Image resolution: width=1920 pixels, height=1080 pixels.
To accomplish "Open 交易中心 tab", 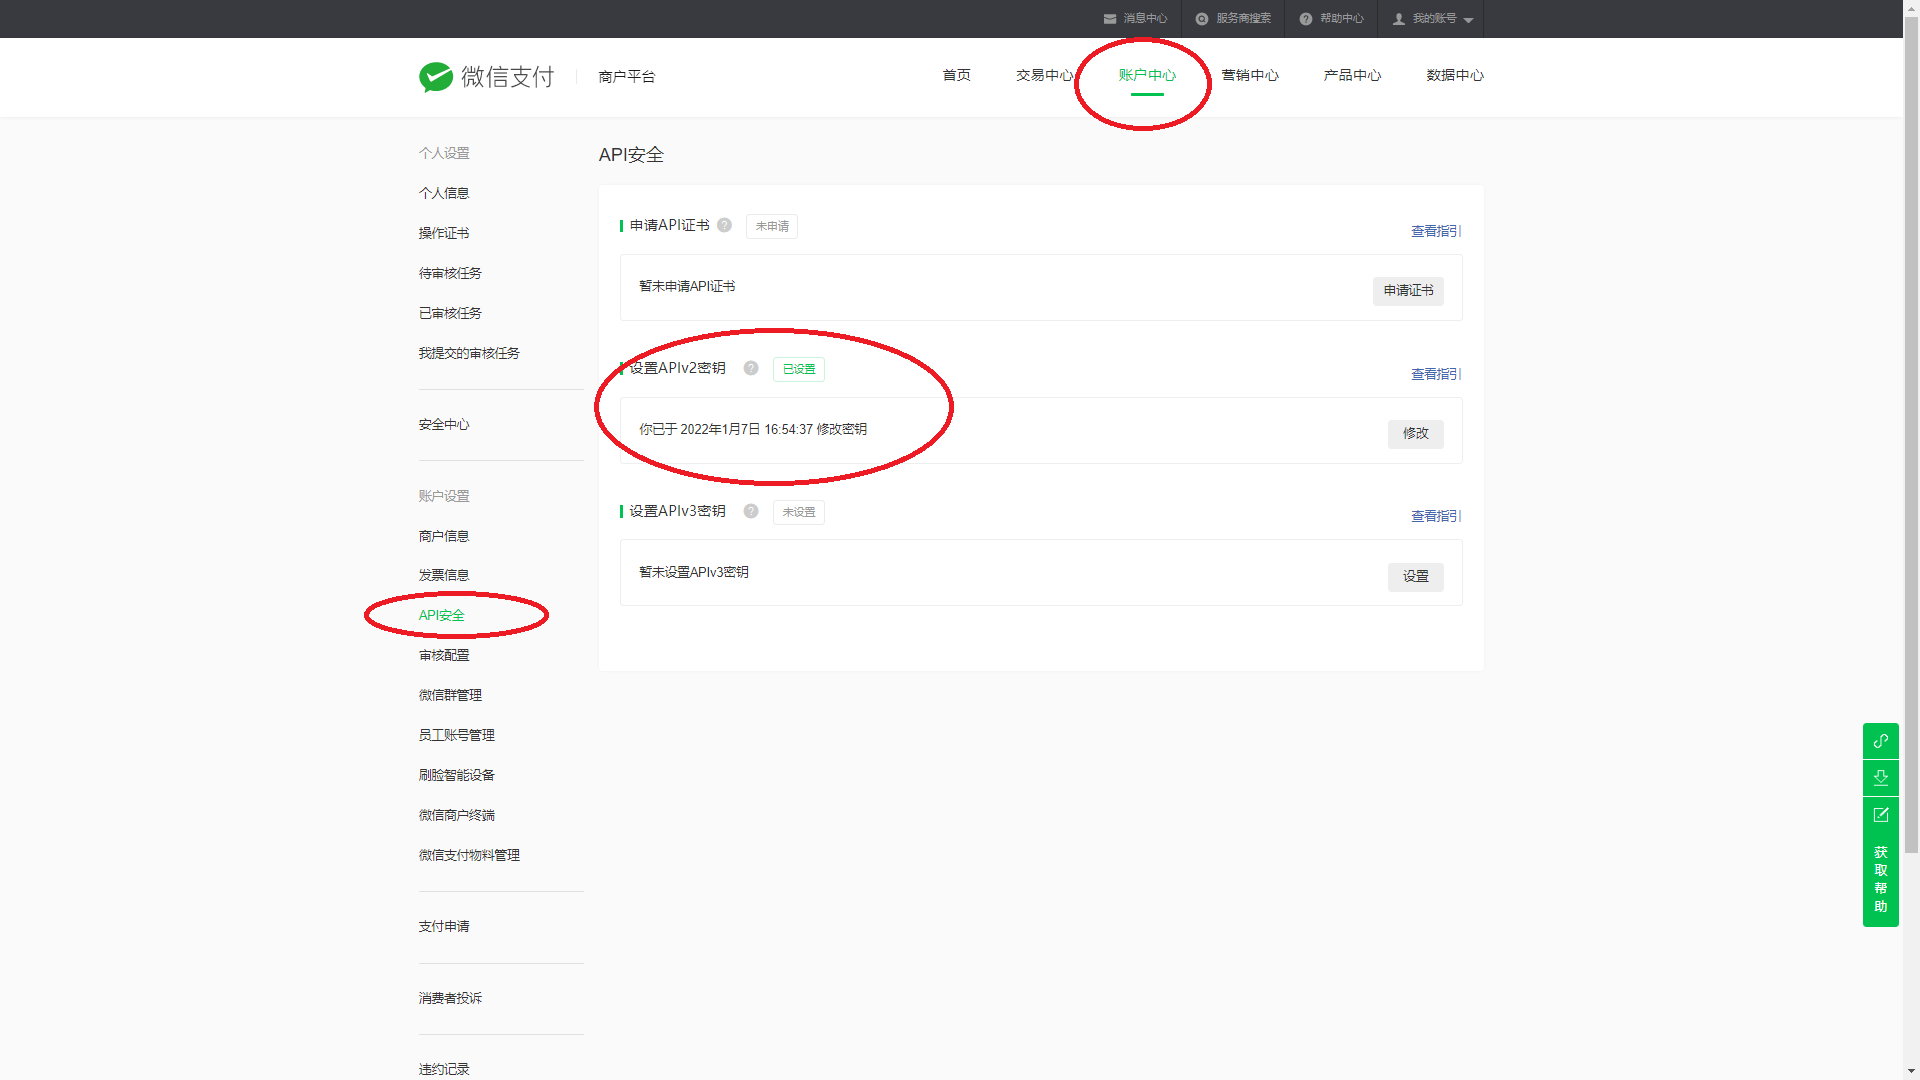I will tap(1045, 75).
